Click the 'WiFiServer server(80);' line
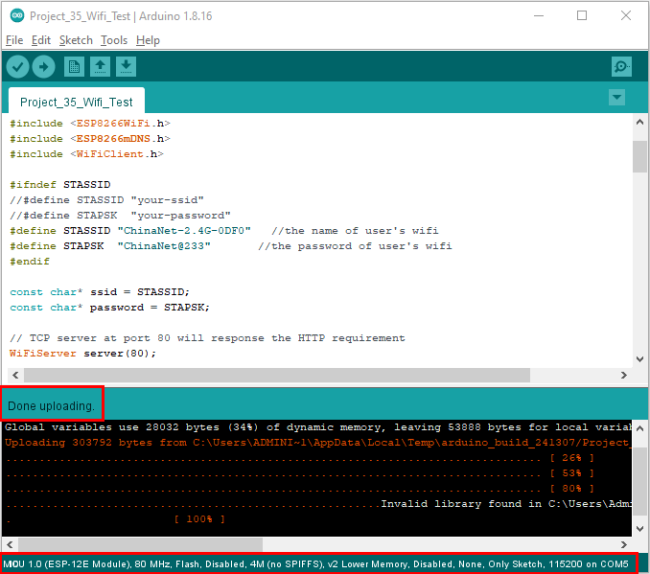This screenshot has height=574, width=650. 83,354
